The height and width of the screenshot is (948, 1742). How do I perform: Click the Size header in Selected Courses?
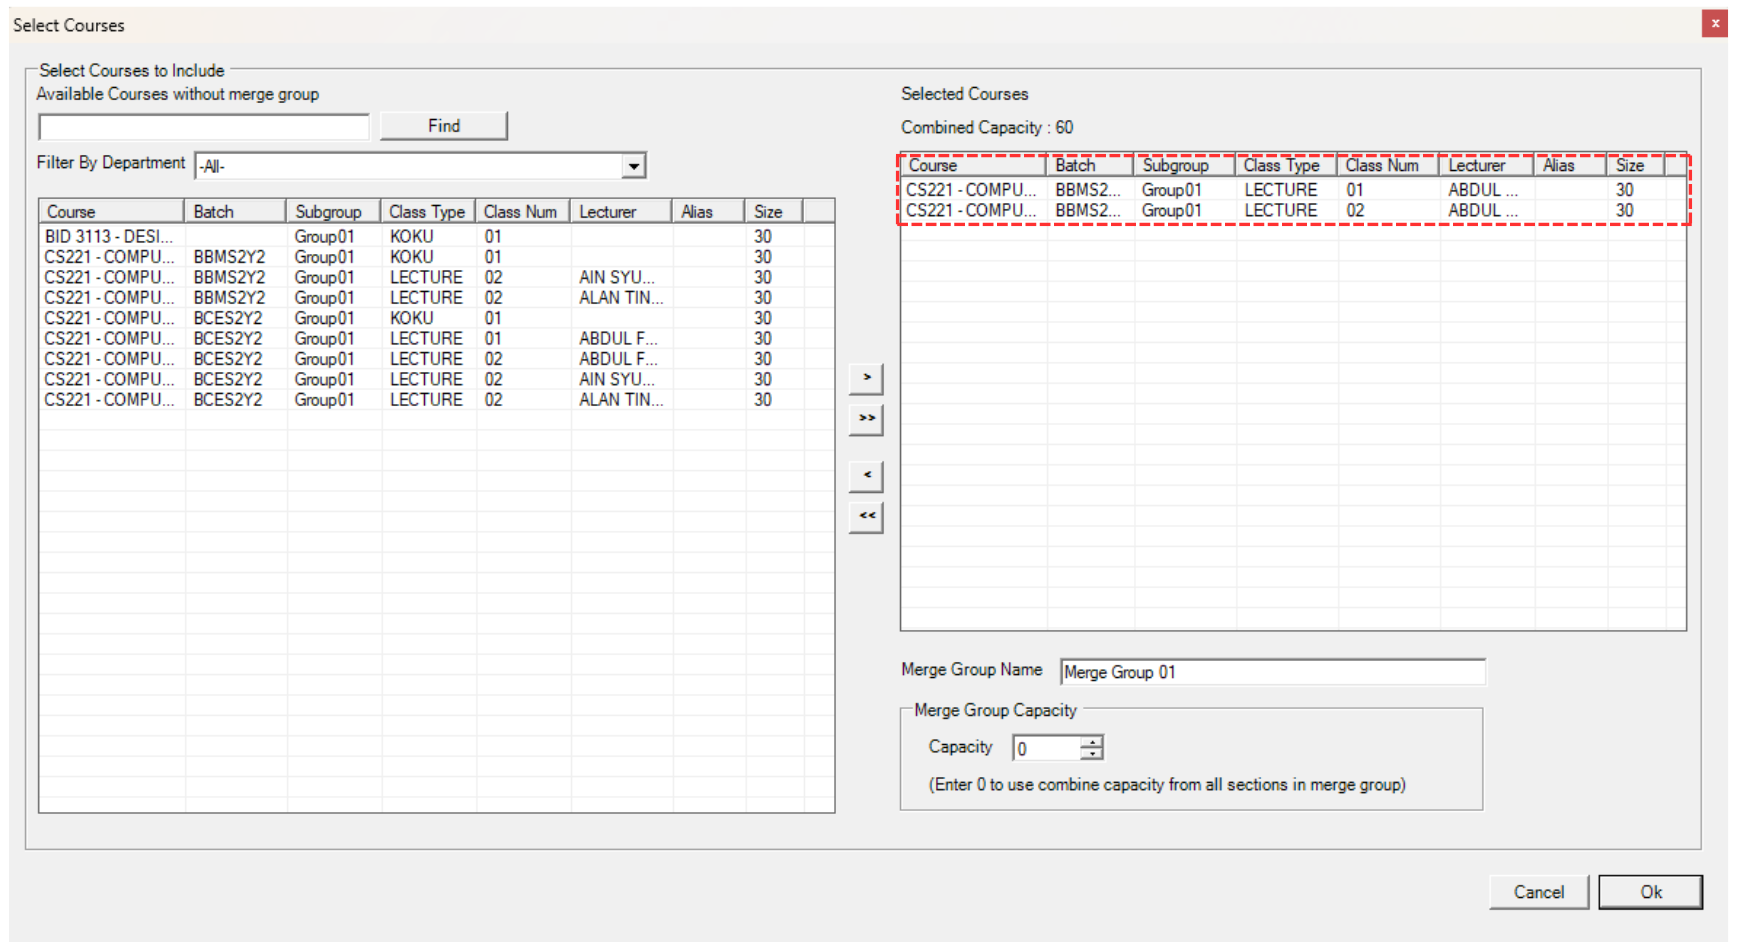[1633, 166]
